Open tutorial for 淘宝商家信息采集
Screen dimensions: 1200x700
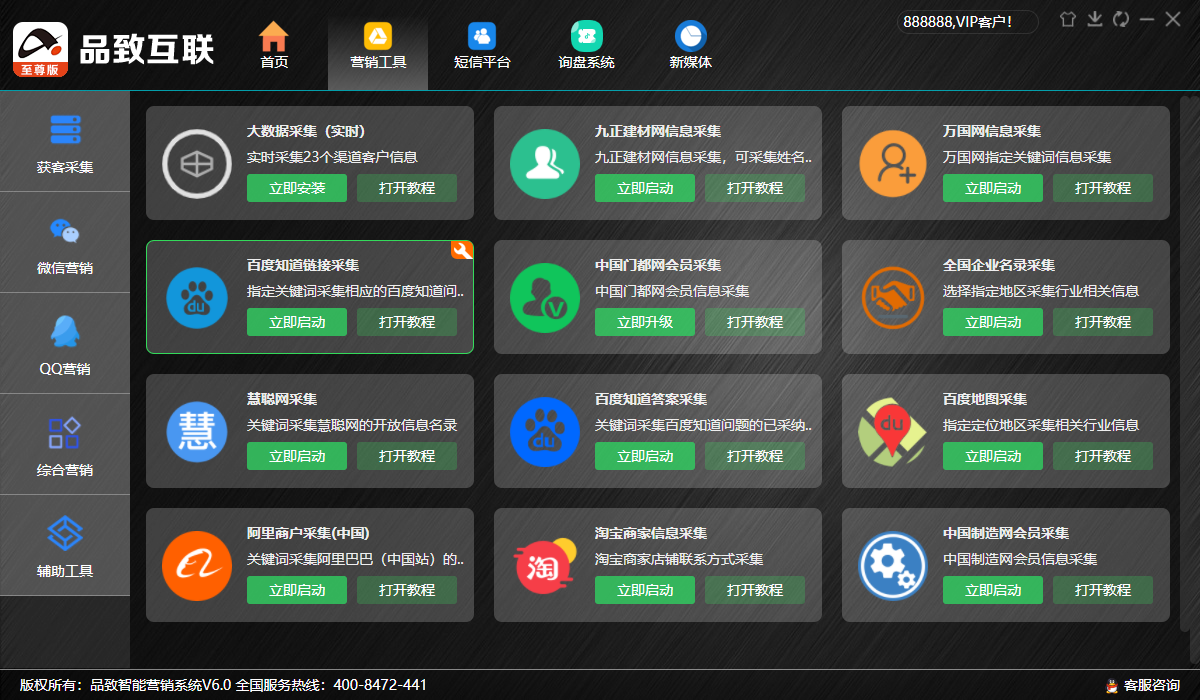pyautogui.click(x=755, y=590)
